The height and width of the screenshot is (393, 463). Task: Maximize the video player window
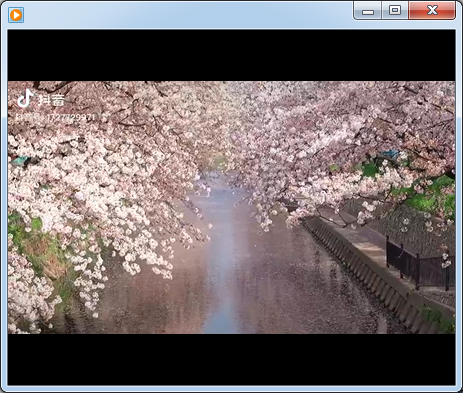pyautogui.click(x=395, y=11)
